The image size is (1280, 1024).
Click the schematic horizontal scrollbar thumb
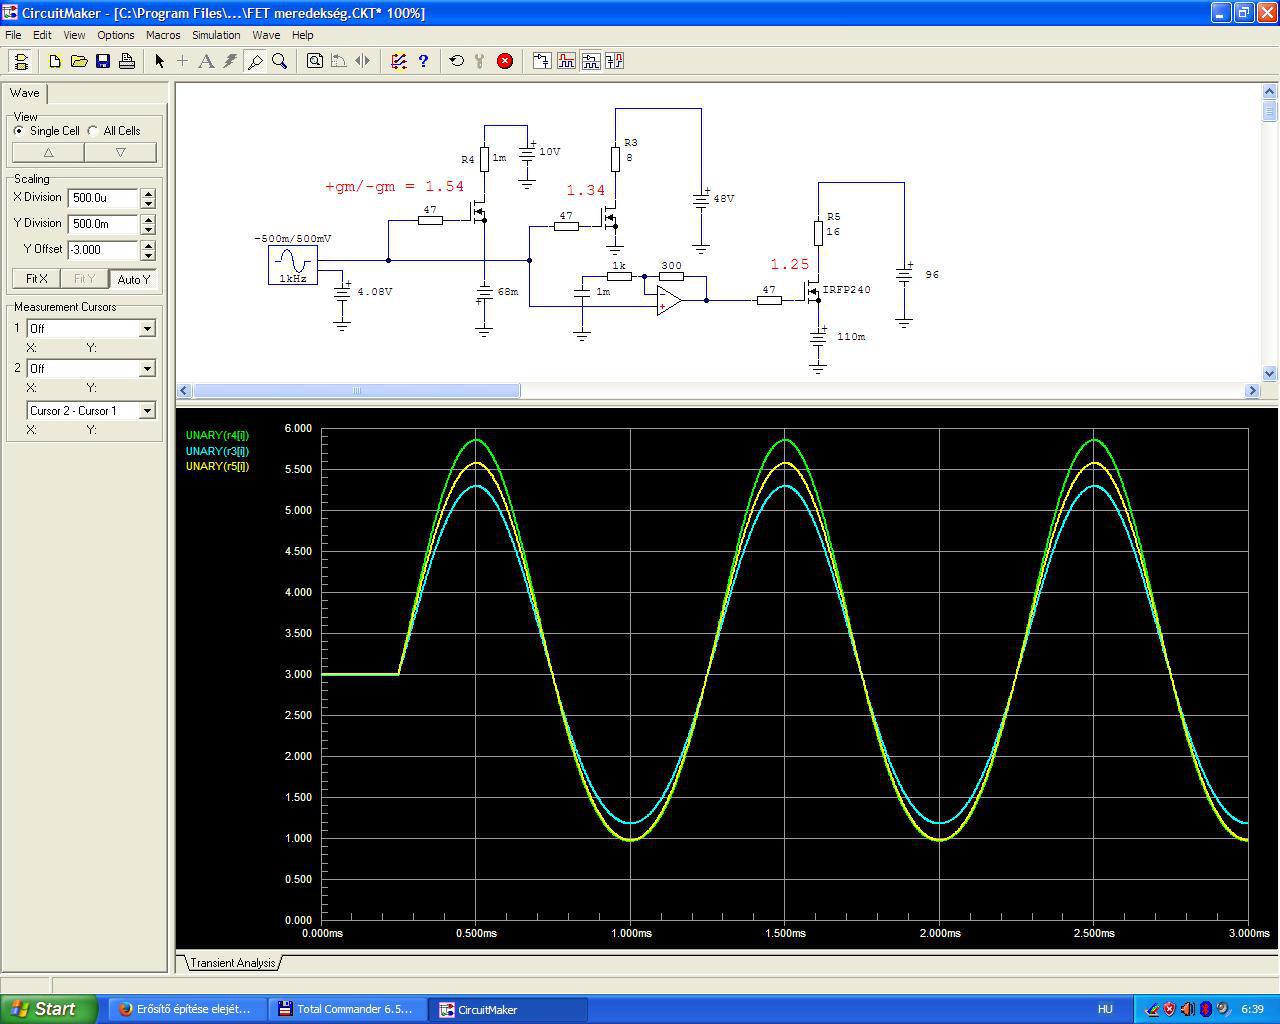356,391
